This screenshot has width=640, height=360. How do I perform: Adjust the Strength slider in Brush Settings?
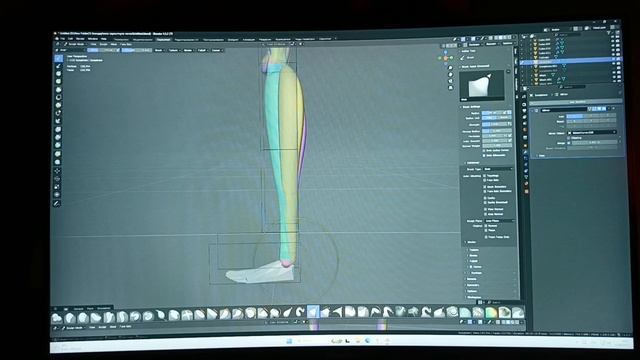[x=494, y=124]
